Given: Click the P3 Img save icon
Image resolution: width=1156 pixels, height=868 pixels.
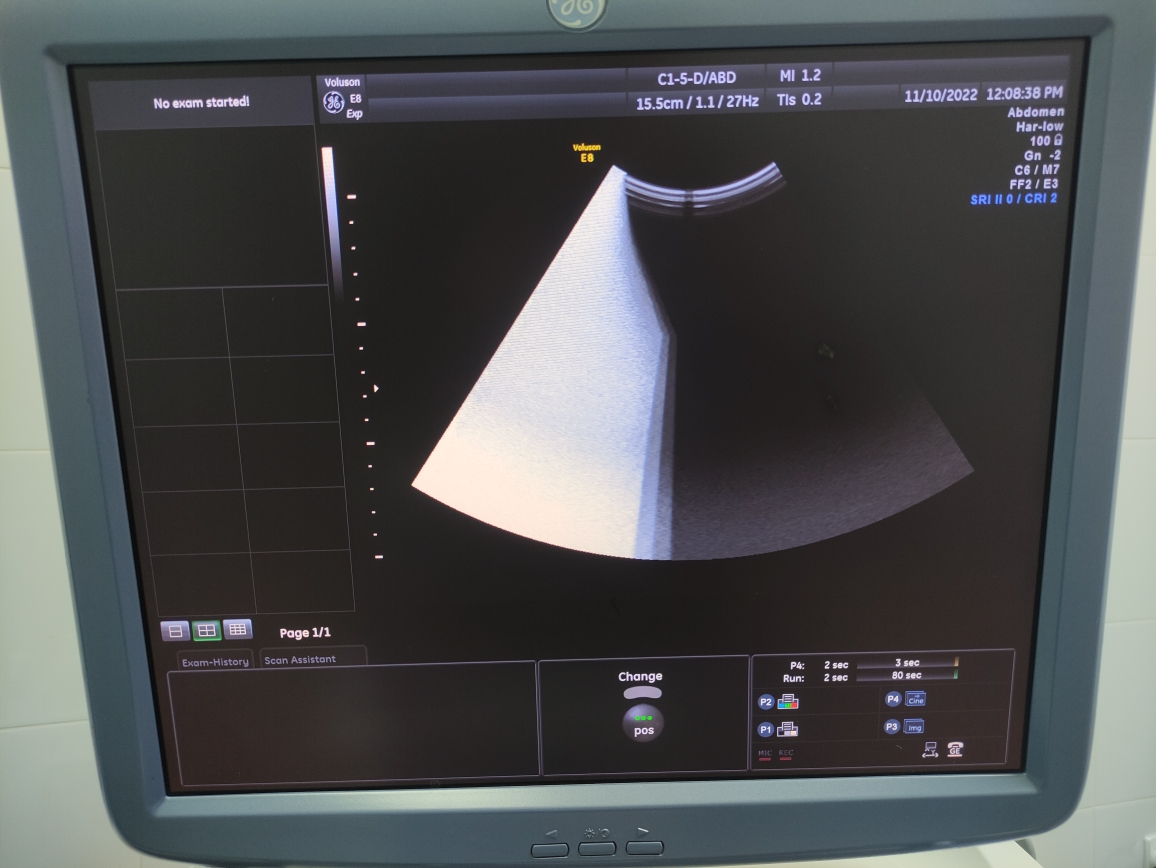Looking at the screenshot, I should (914, 727).
